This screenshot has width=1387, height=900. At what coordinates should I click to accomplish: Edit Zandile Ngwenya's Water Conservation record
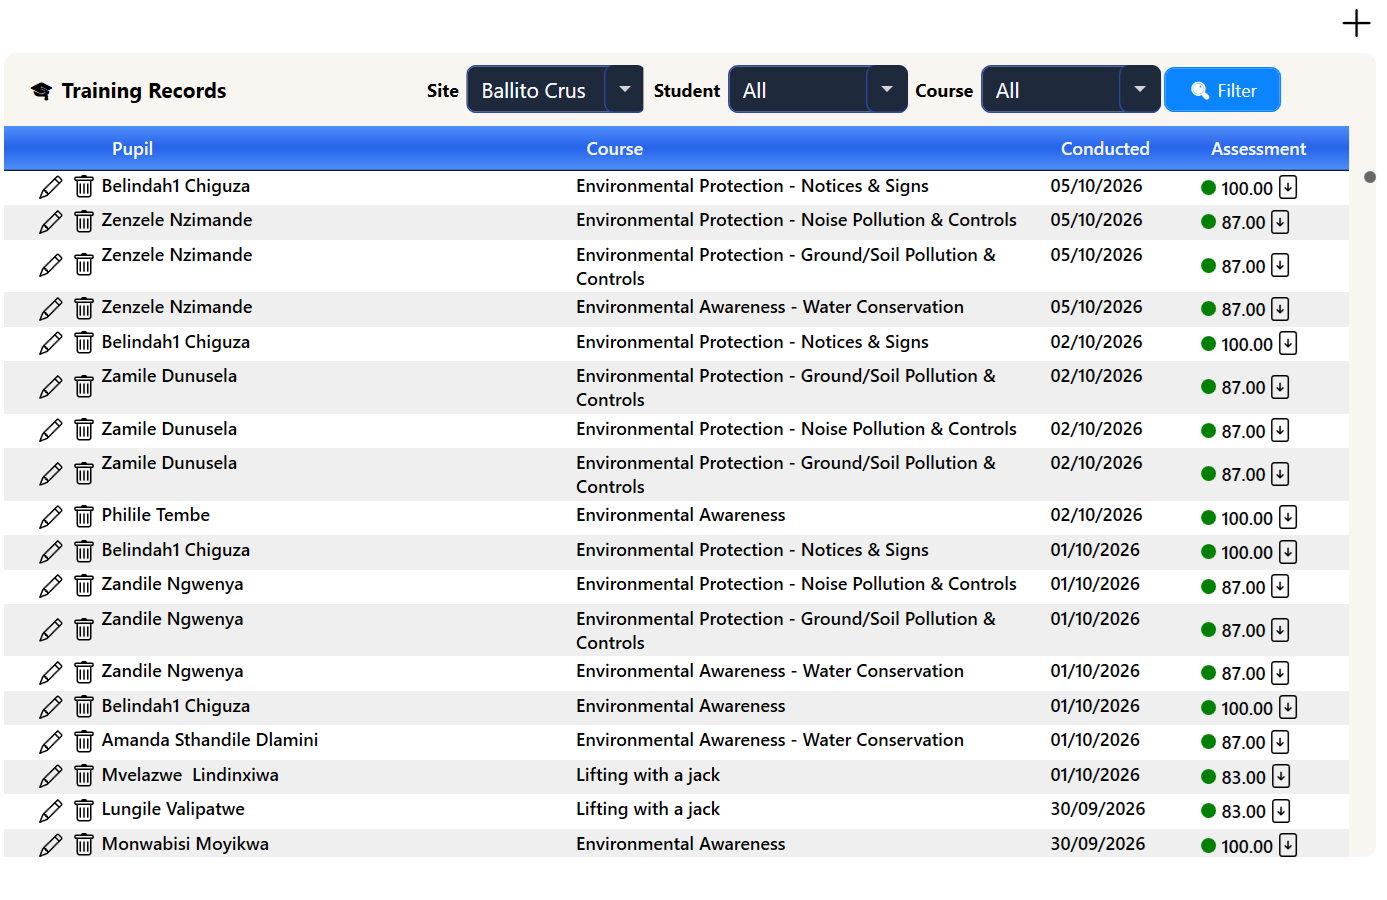click(50, 674)
